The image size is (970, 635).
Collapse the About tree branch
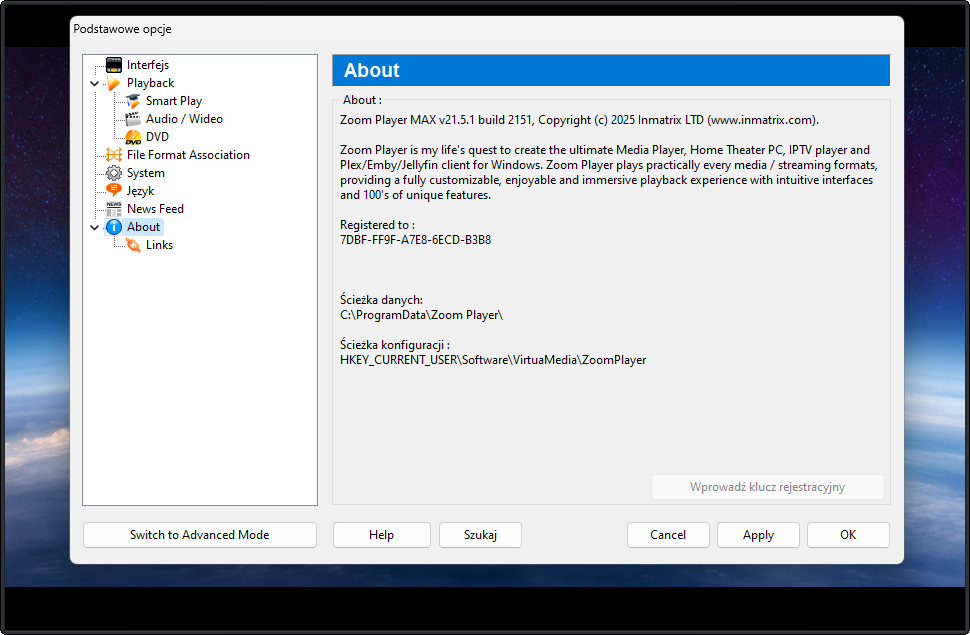(95, 227)
